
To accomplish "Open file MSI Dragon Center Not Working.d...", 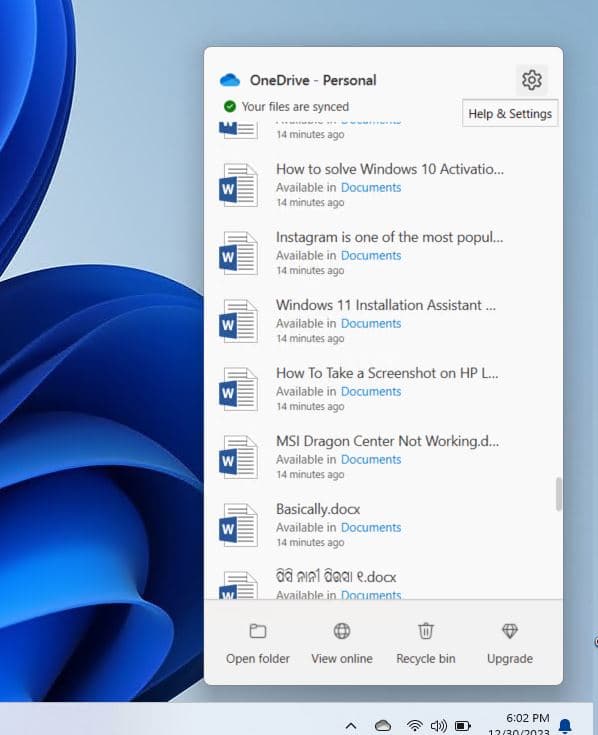I will 388,441.
